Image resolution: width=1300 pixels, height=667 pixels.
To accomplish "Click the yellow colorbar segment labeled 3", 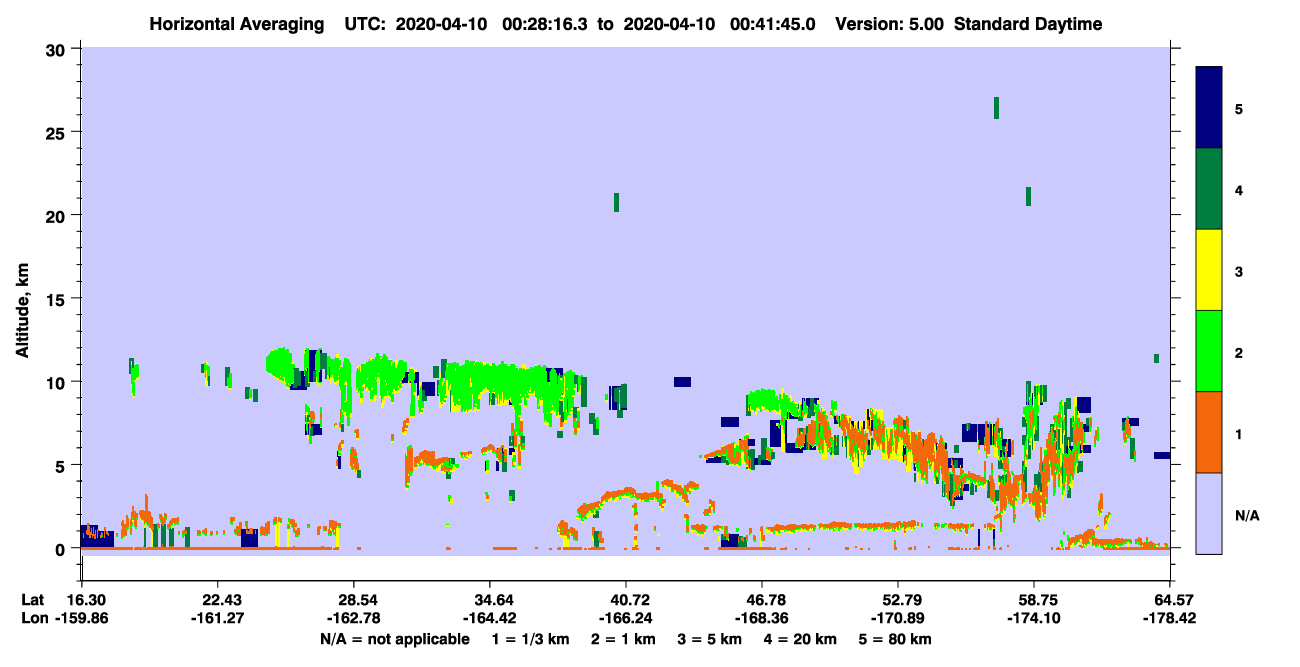I will [x=1209, y=270].
